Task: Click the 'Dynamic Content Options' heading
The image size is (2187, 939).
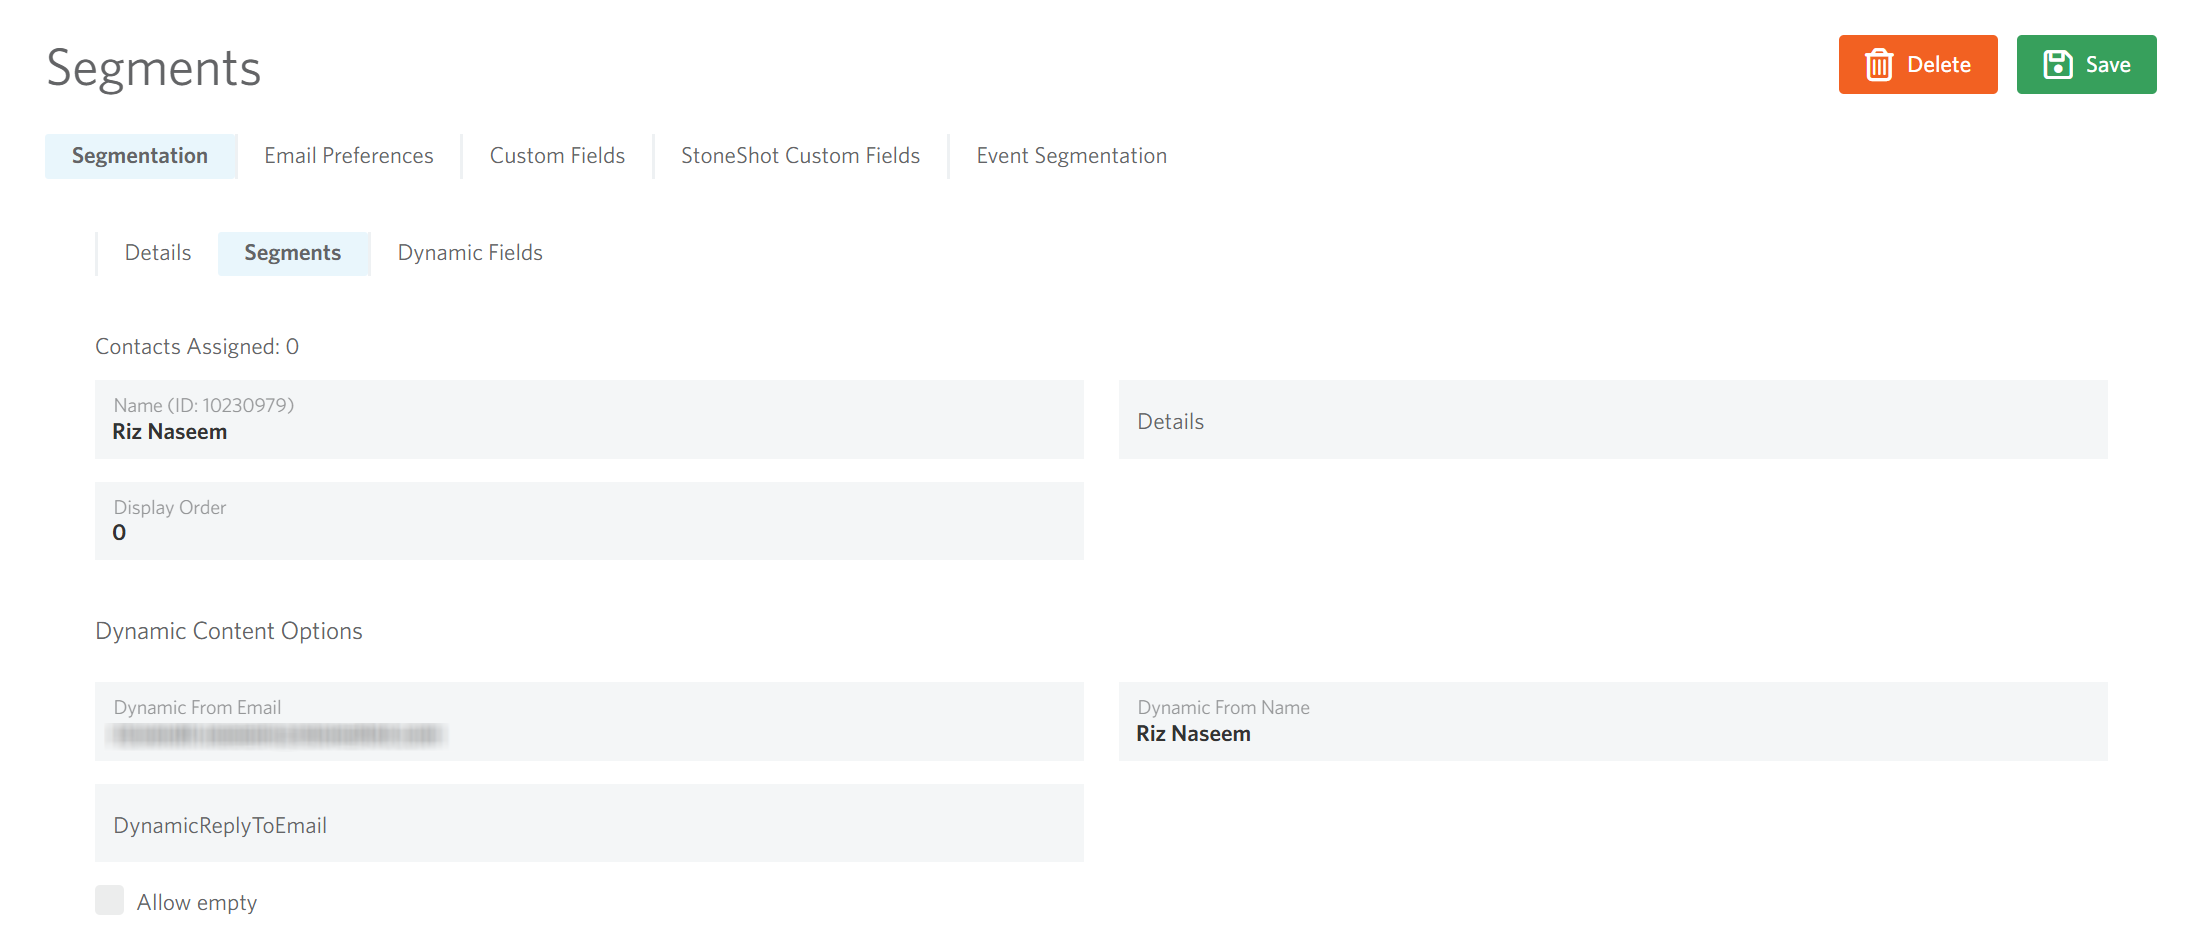Action: (x=229, y=632)
